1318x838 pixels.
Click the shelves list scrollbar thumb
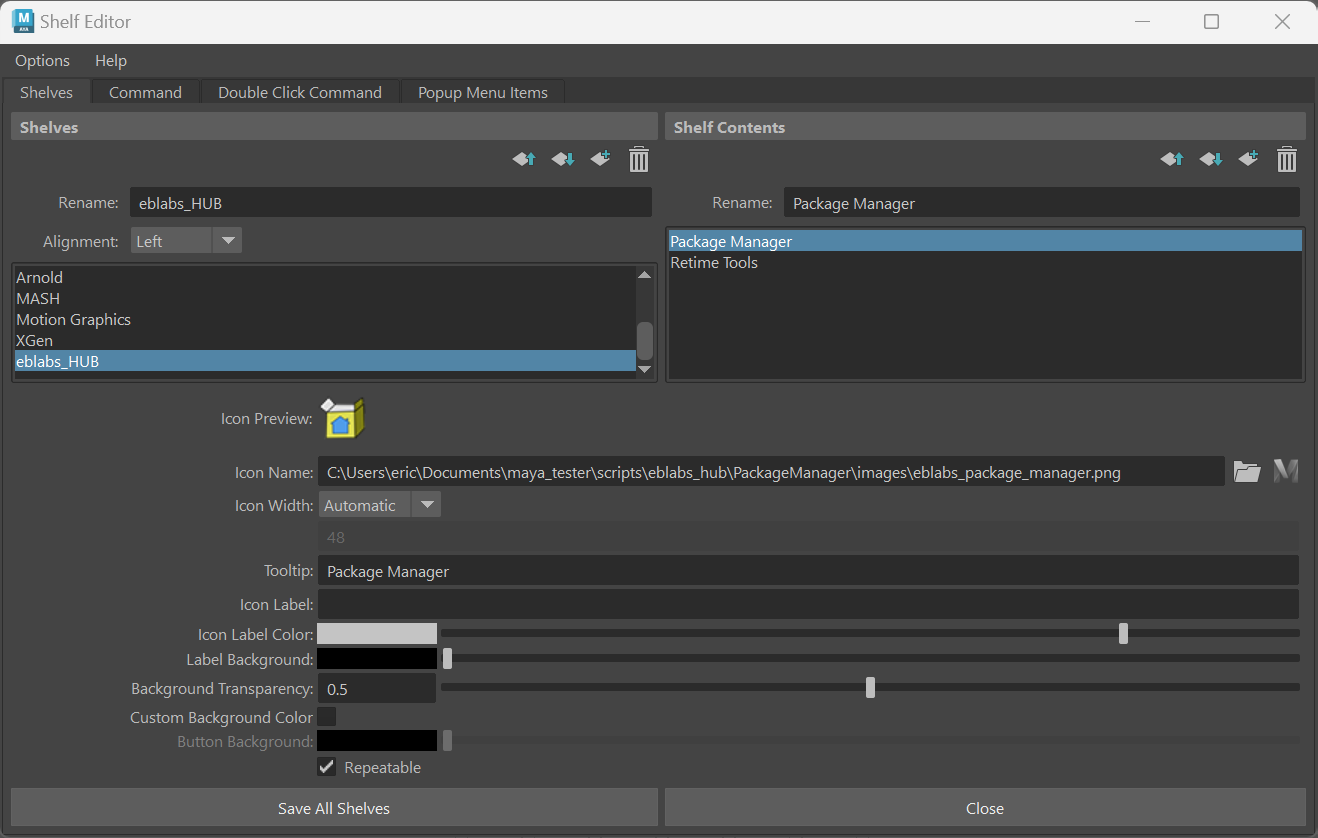coord(645,341)
